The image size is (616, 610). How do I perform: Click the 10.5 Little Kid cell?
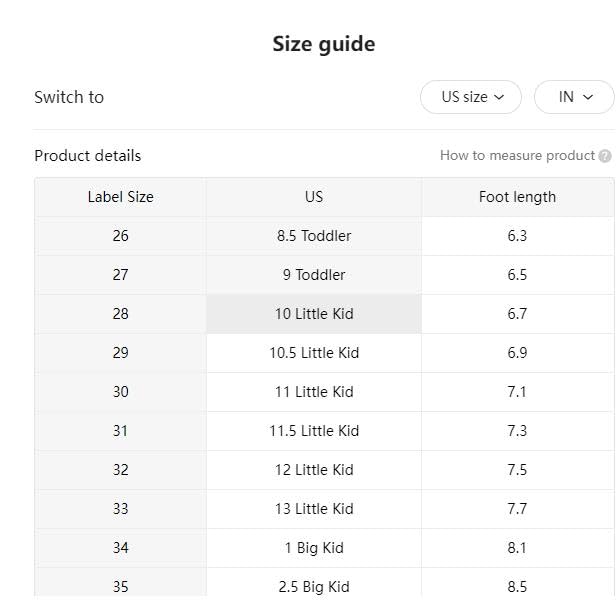[314, 353]
